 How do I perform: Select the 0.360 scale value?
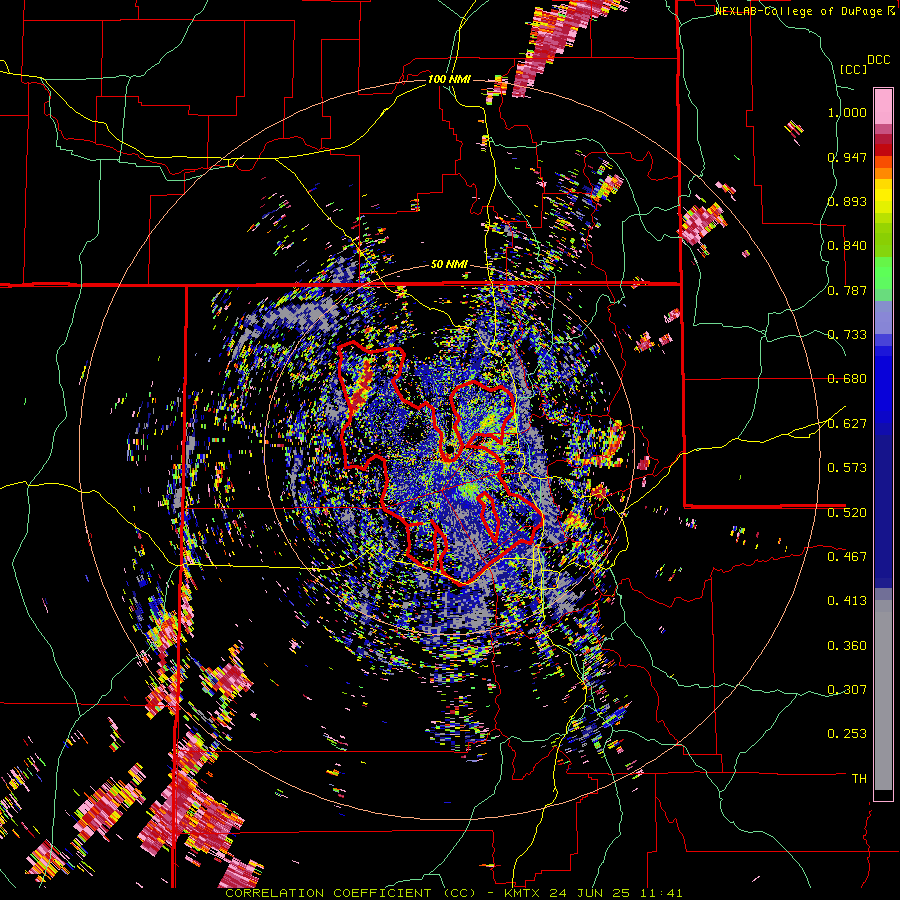pos(847,646)
